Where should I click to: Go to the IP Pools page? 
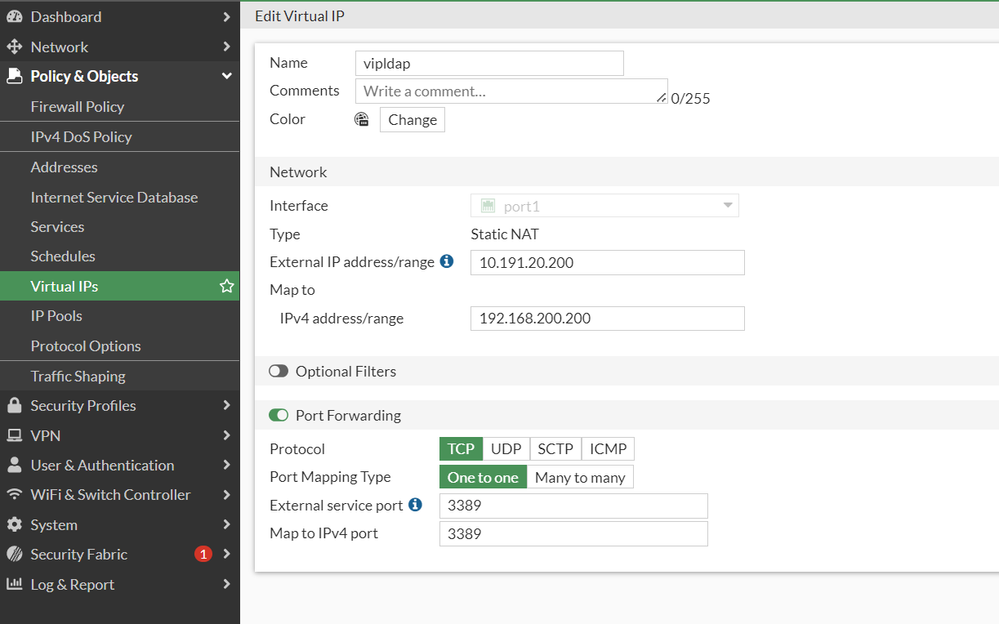[57, 316]
